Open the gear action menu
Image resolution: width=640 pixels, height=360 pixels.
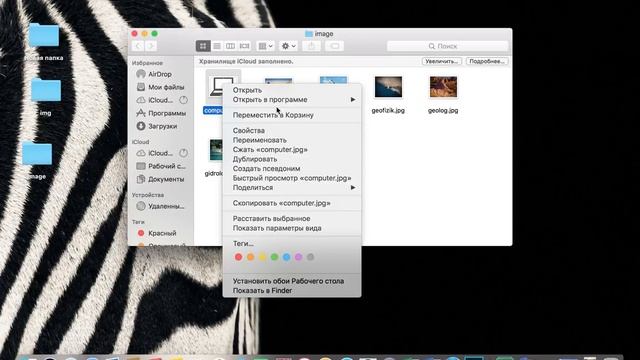click(289, 46)
